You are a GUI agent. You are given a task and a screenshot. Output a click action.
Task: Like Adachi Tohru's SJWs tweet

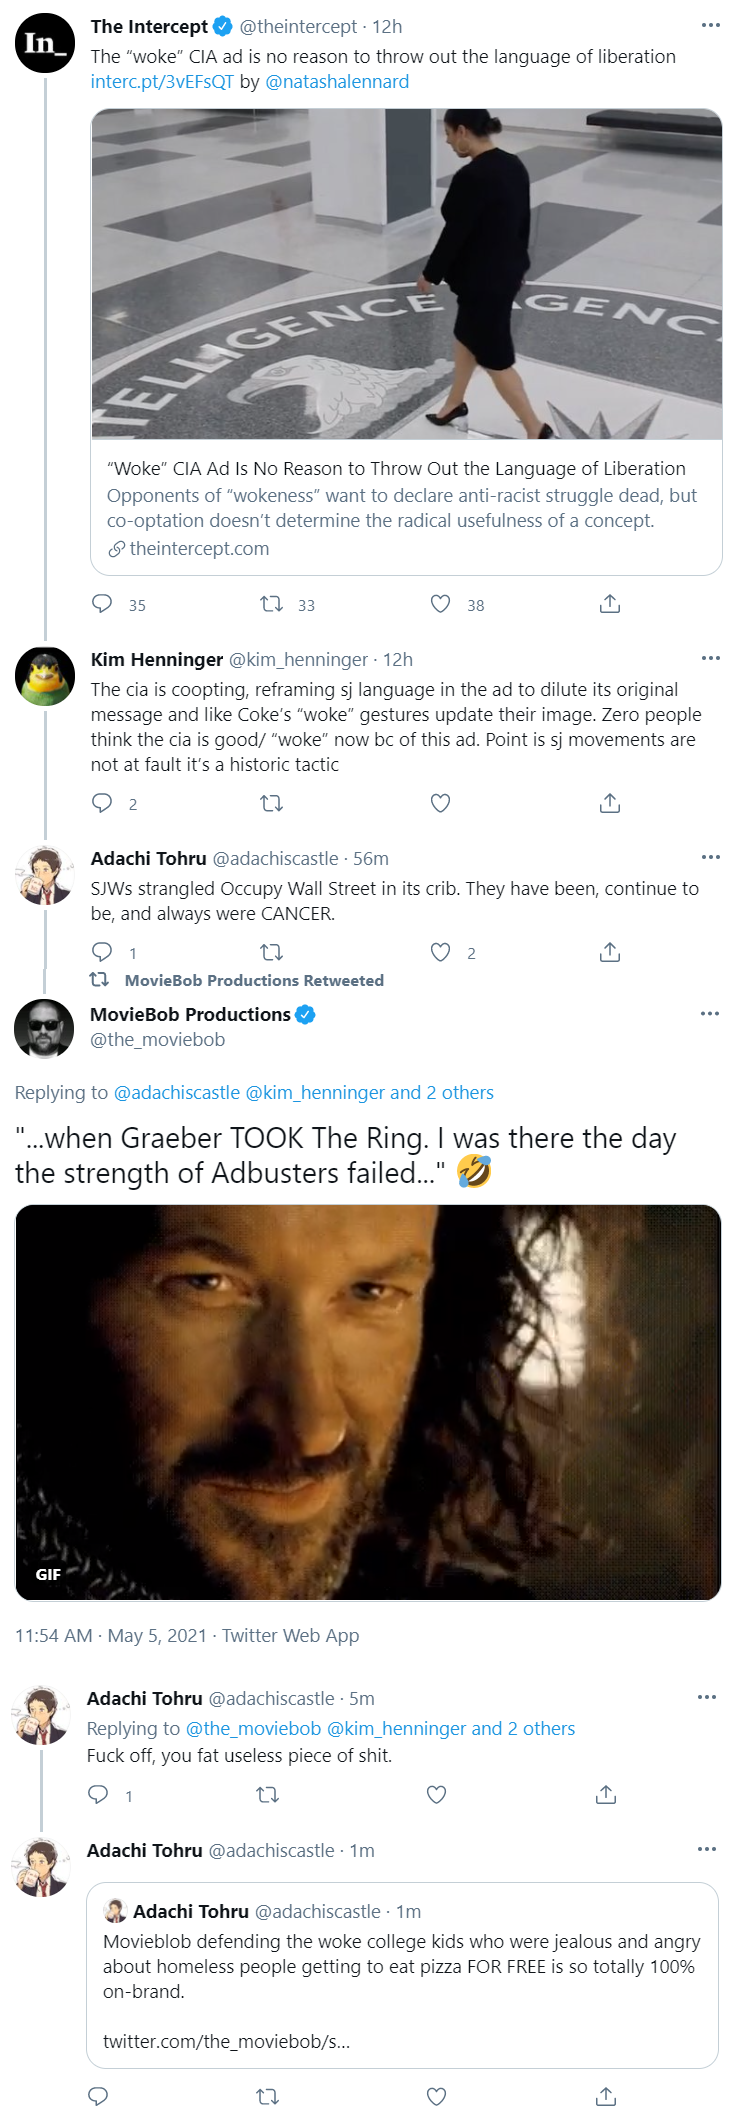coord(440,951)
